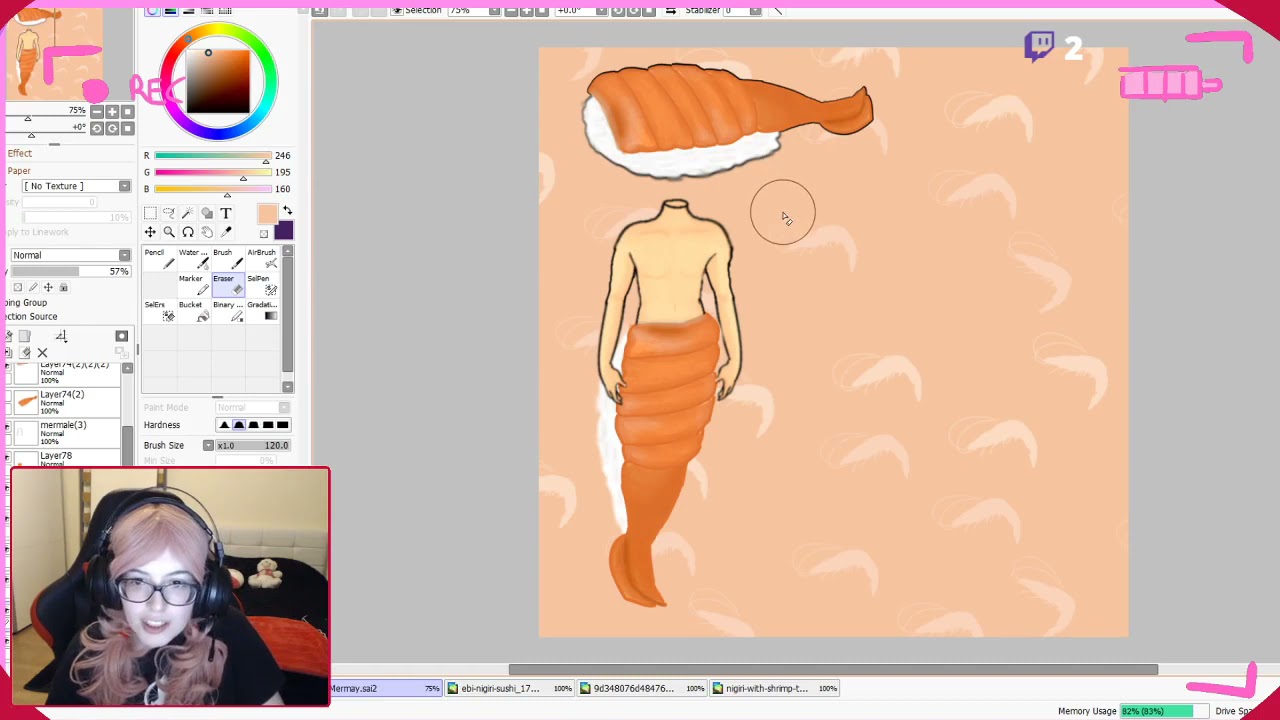Viewport: 1280px width, 720px height.
Task: Set hardness to middle shape
Action: point(253,425)
